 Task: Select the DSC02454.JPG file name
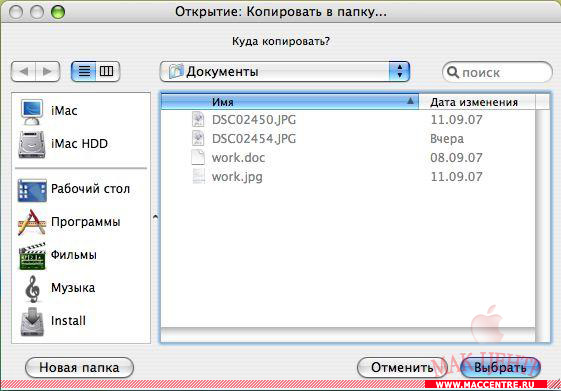pos(254,138)
